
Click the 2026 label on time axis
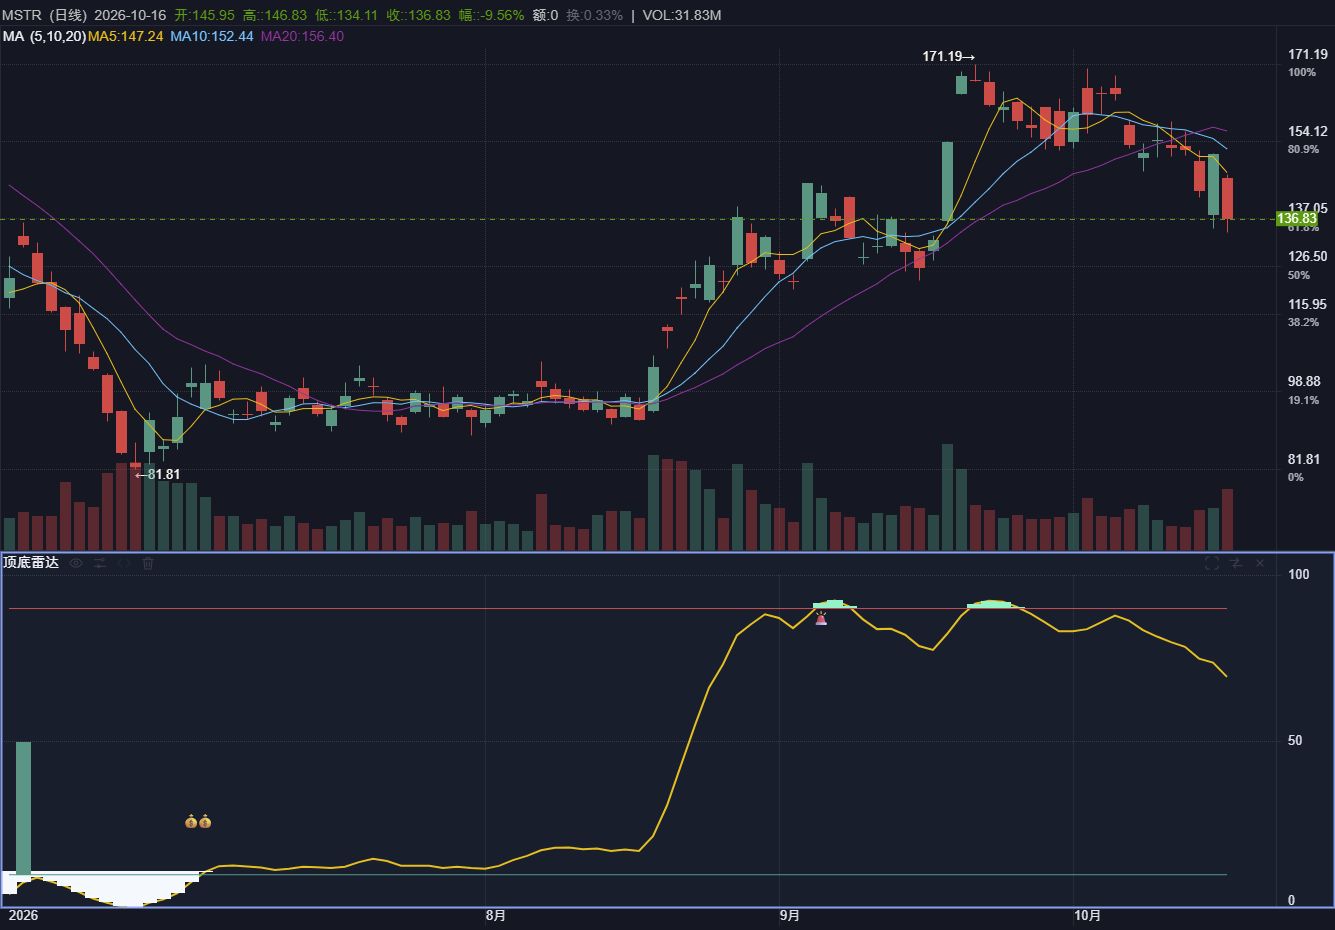22,915
